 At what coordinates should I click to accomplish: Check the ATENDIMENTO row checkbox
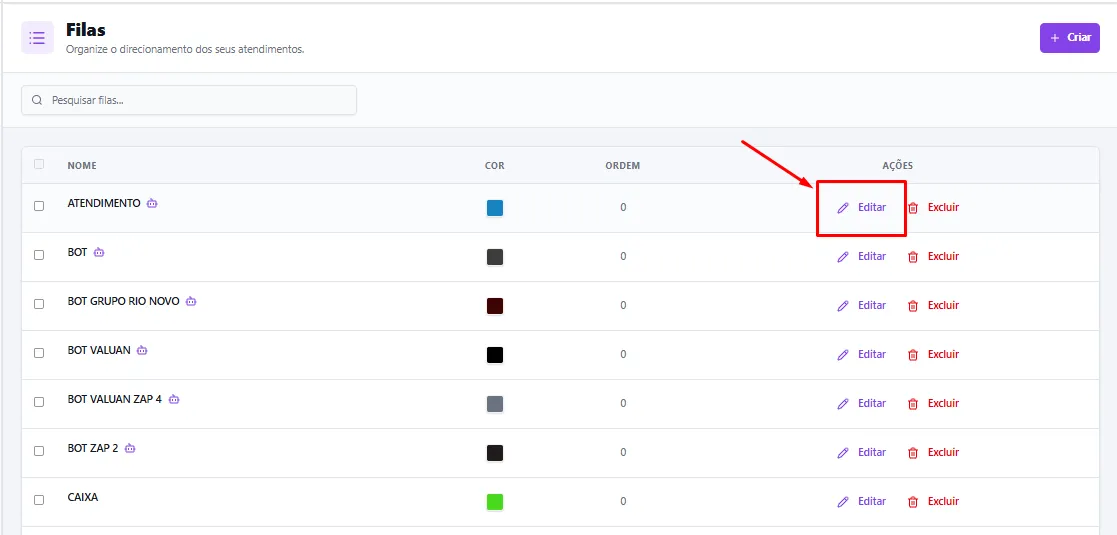tap(39, 206)
